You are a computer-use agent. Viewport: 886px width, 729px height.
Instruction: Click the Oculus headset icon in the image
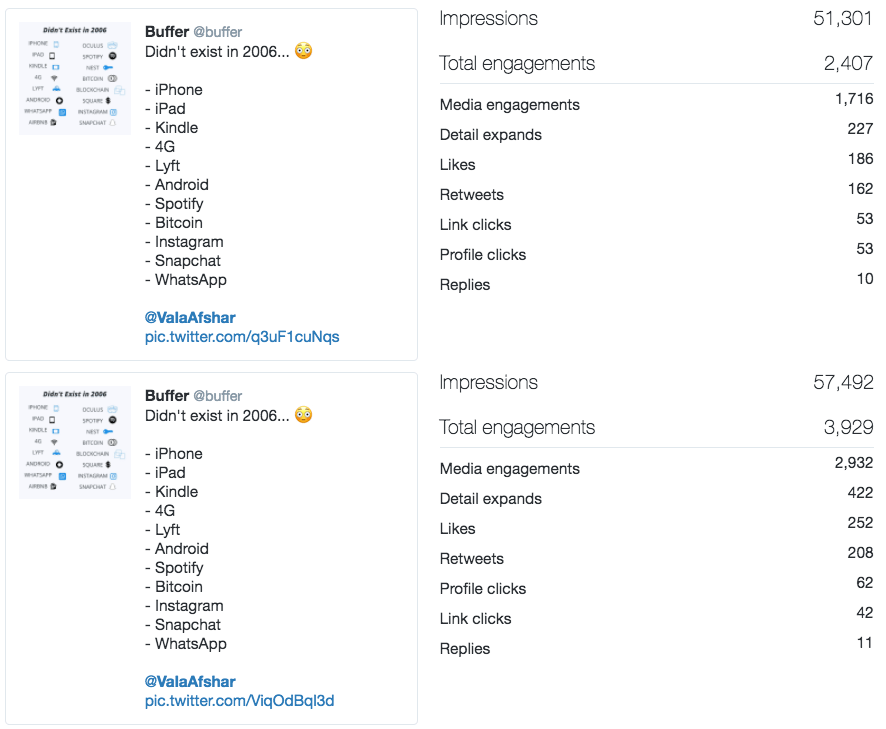(113, 46)
